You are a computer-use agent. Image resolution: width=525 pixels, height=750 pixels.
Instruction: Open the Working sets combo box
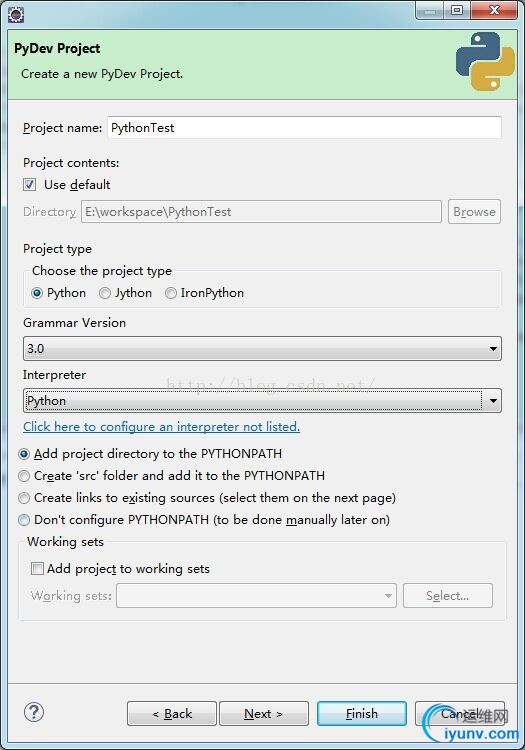256,596
